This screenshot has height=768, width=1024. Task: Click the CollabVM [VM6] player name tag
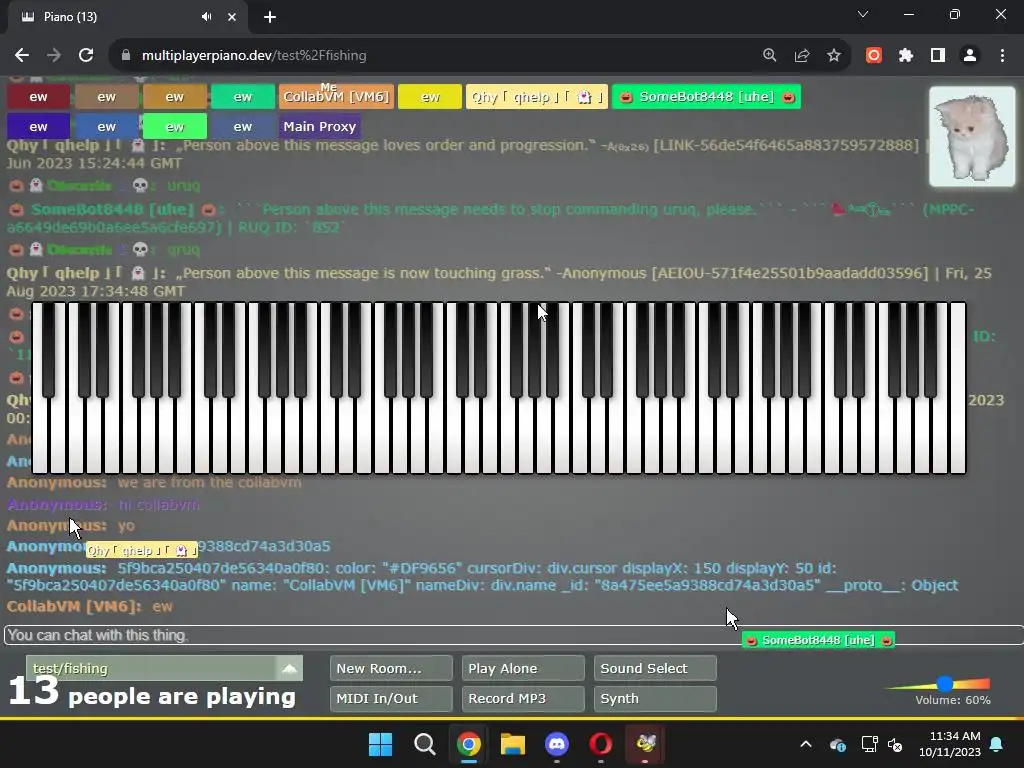pyautogui.click(x=336, y=97)
